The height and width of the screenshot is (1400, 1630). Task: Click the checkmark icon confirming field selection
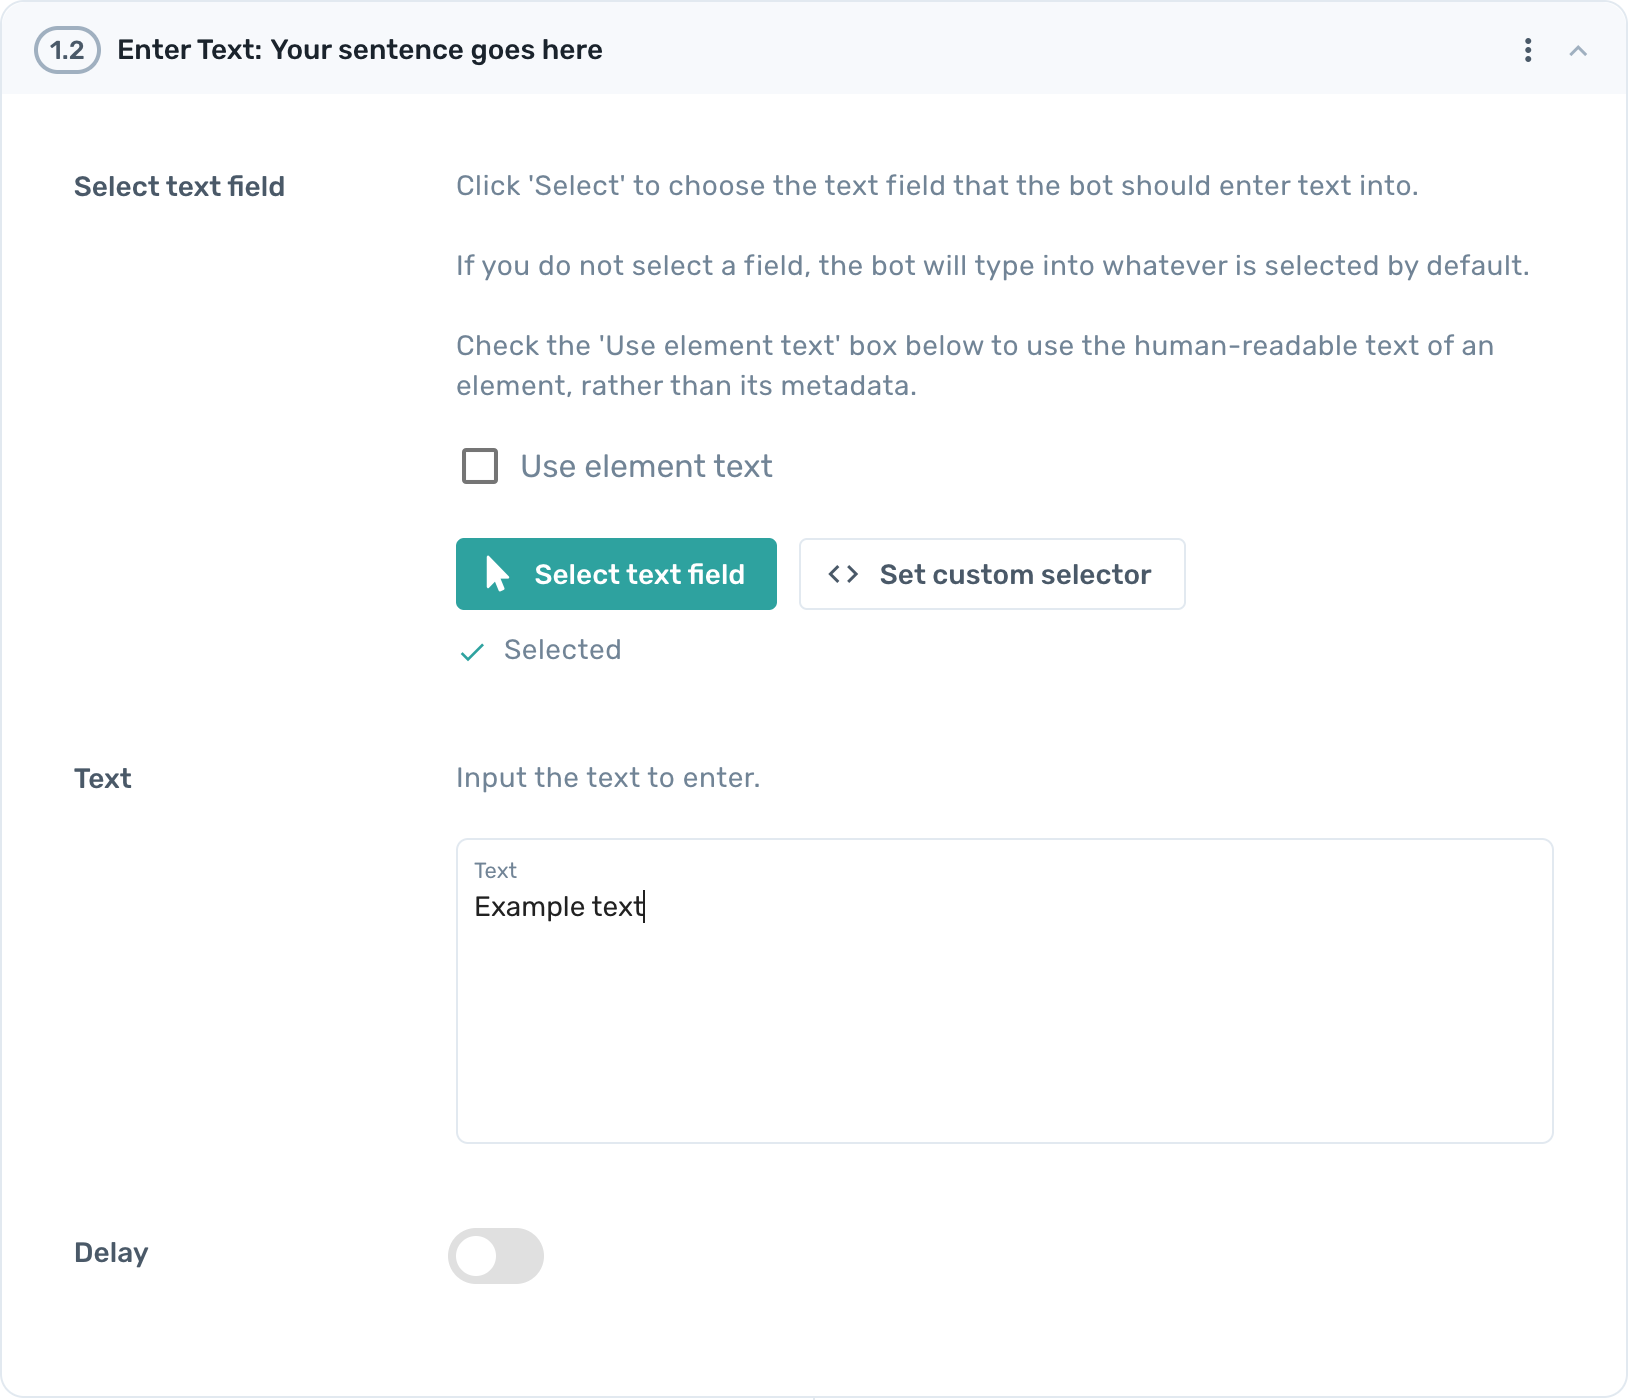473,652
